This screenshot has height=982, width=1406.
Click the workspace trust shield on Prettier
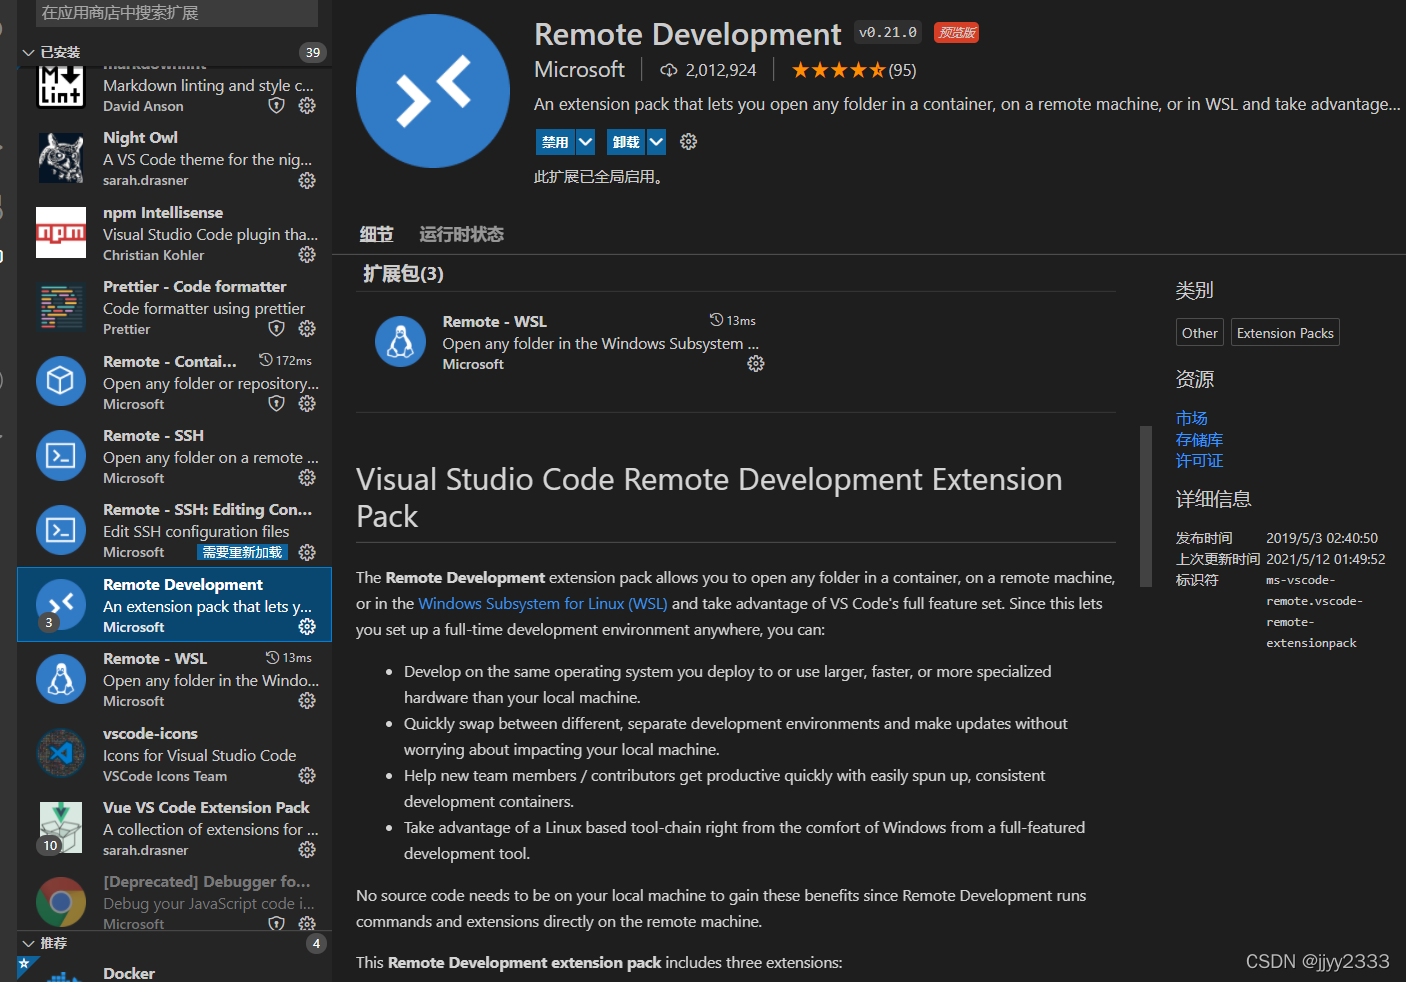click(277, 329)
